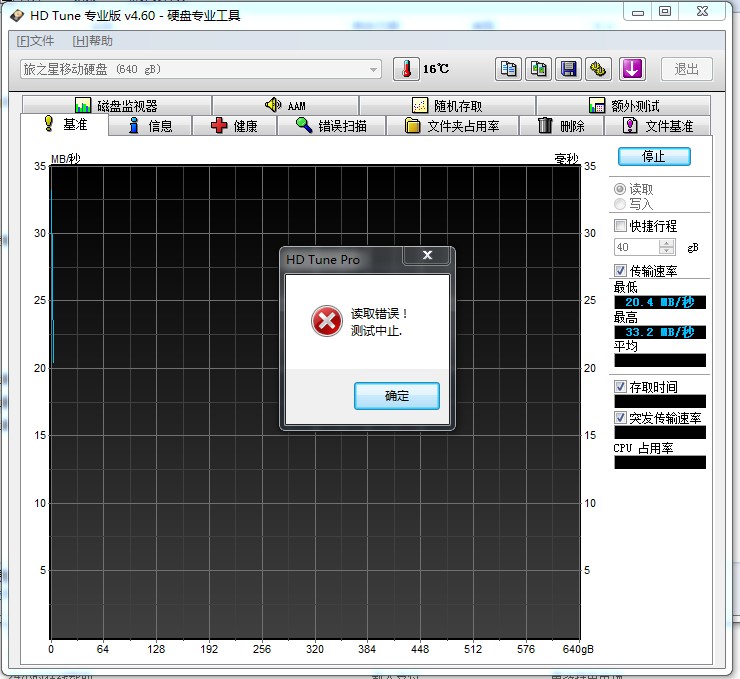
Task: Close the HD Tune Pro error dialog
Action: [427, 255]
